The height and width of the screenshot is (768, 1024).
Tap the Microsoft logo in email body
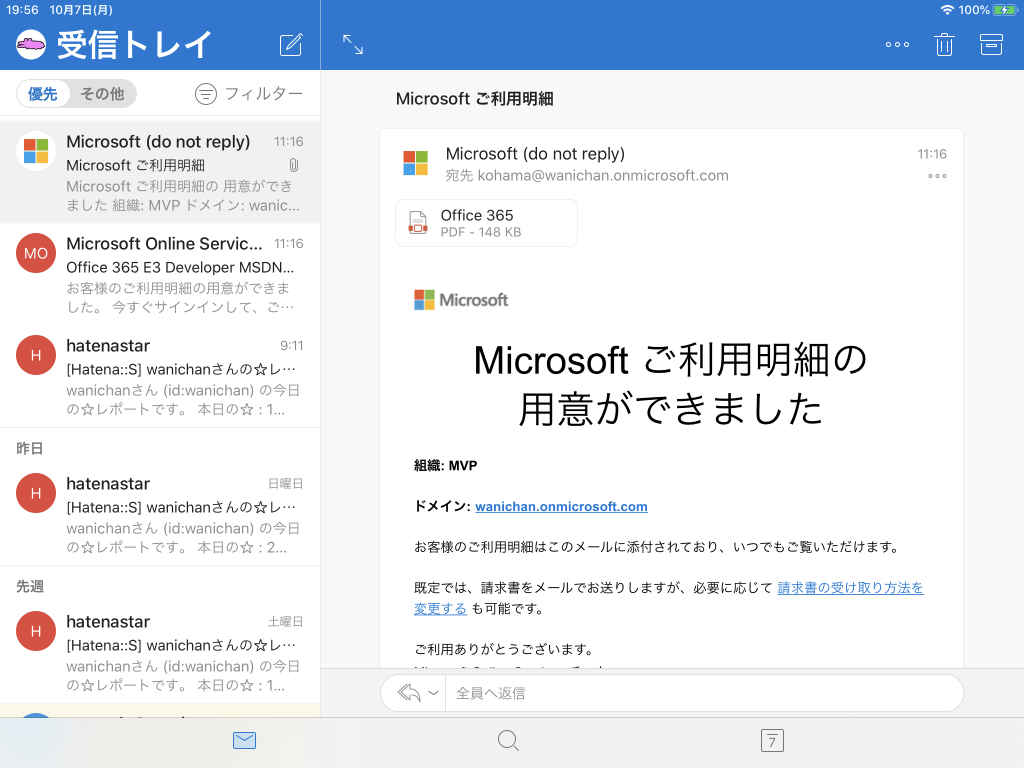(x=461, y=300)
